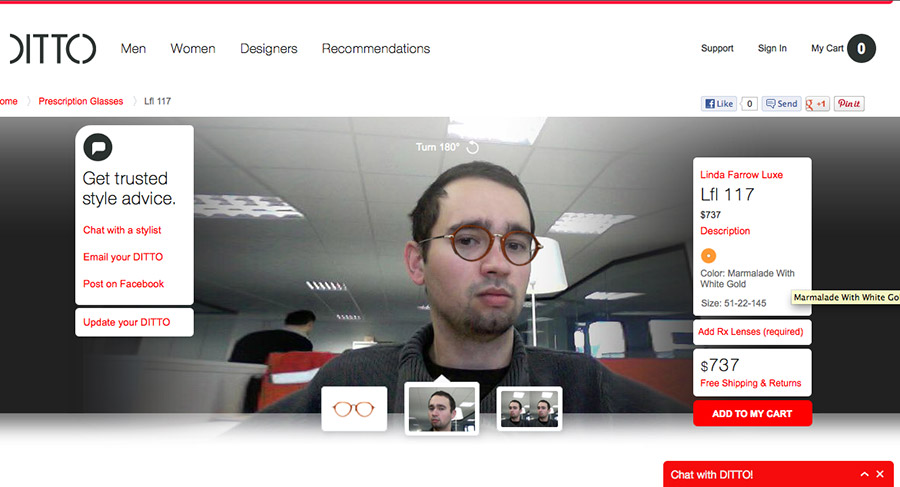Click ADD TO MY CART button
This screenshot has height=487, width=900.
point(752,413)
